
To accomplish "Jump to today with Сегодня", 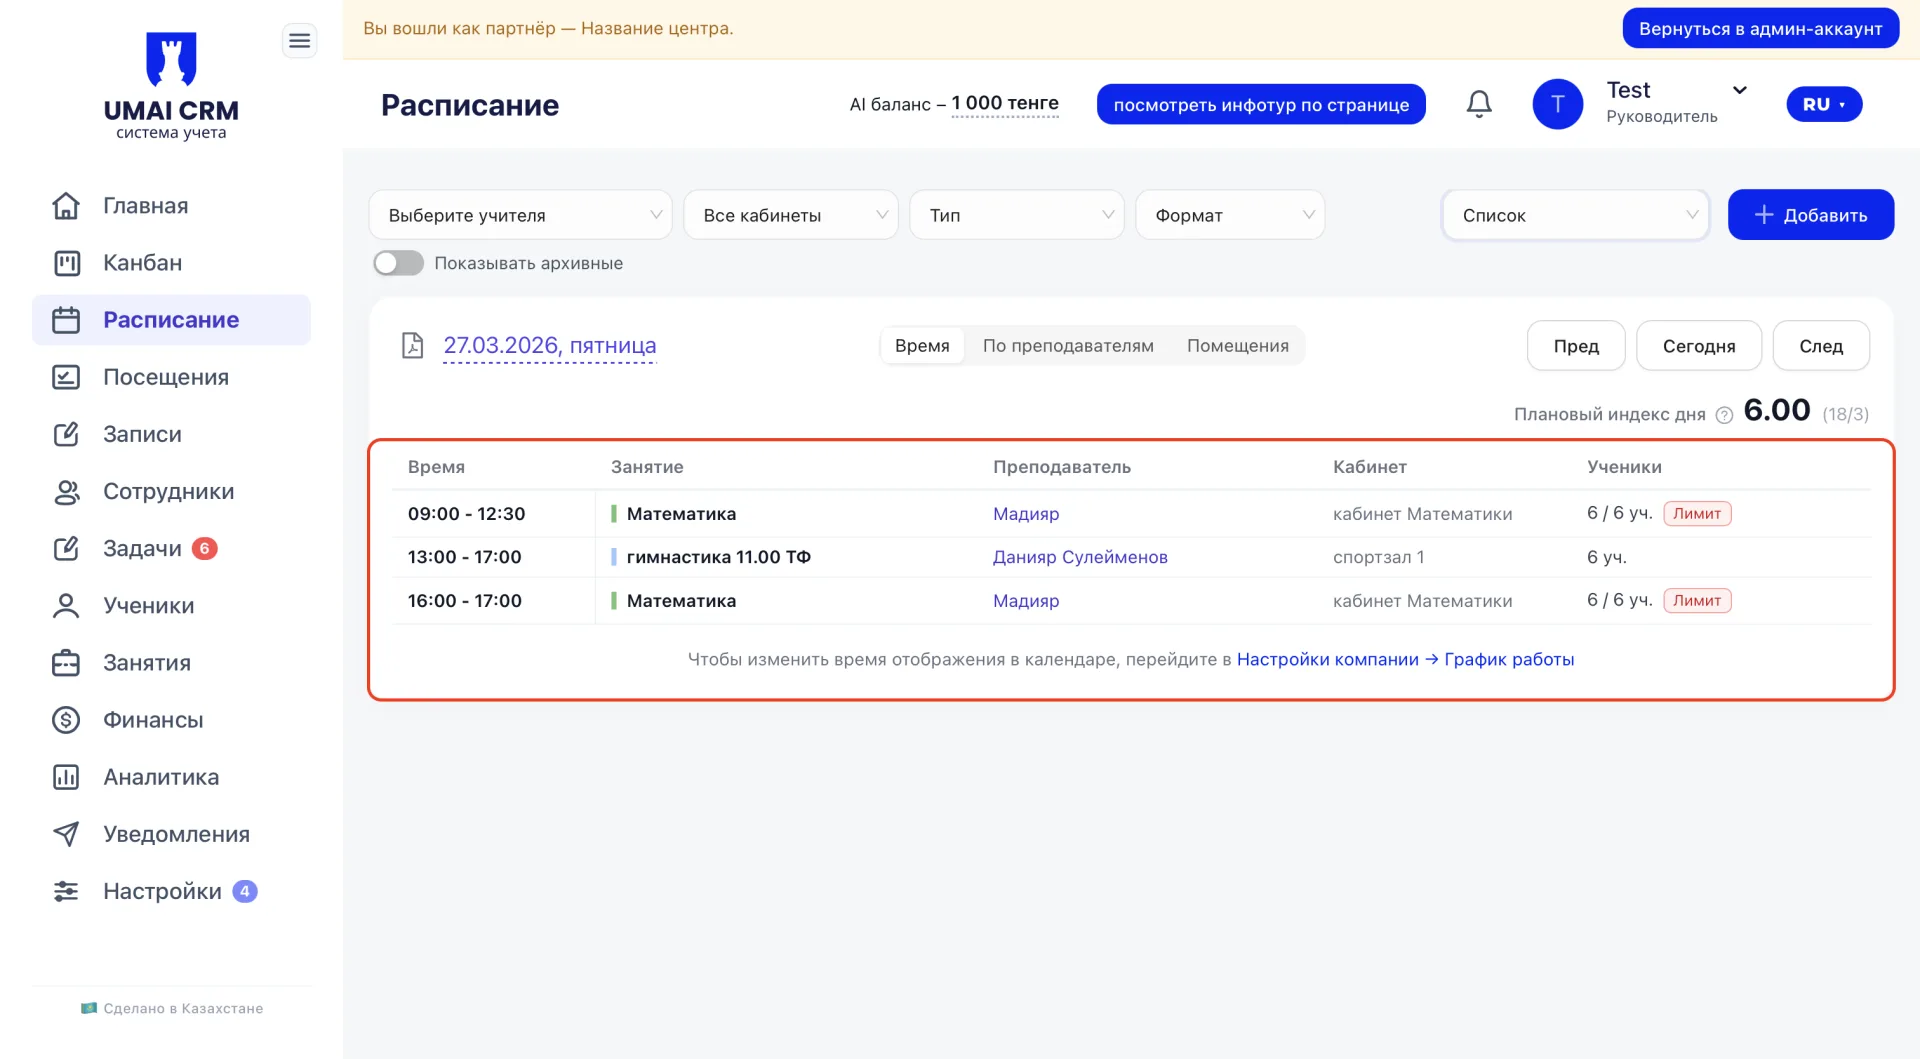I will (x=1699, y=346).
